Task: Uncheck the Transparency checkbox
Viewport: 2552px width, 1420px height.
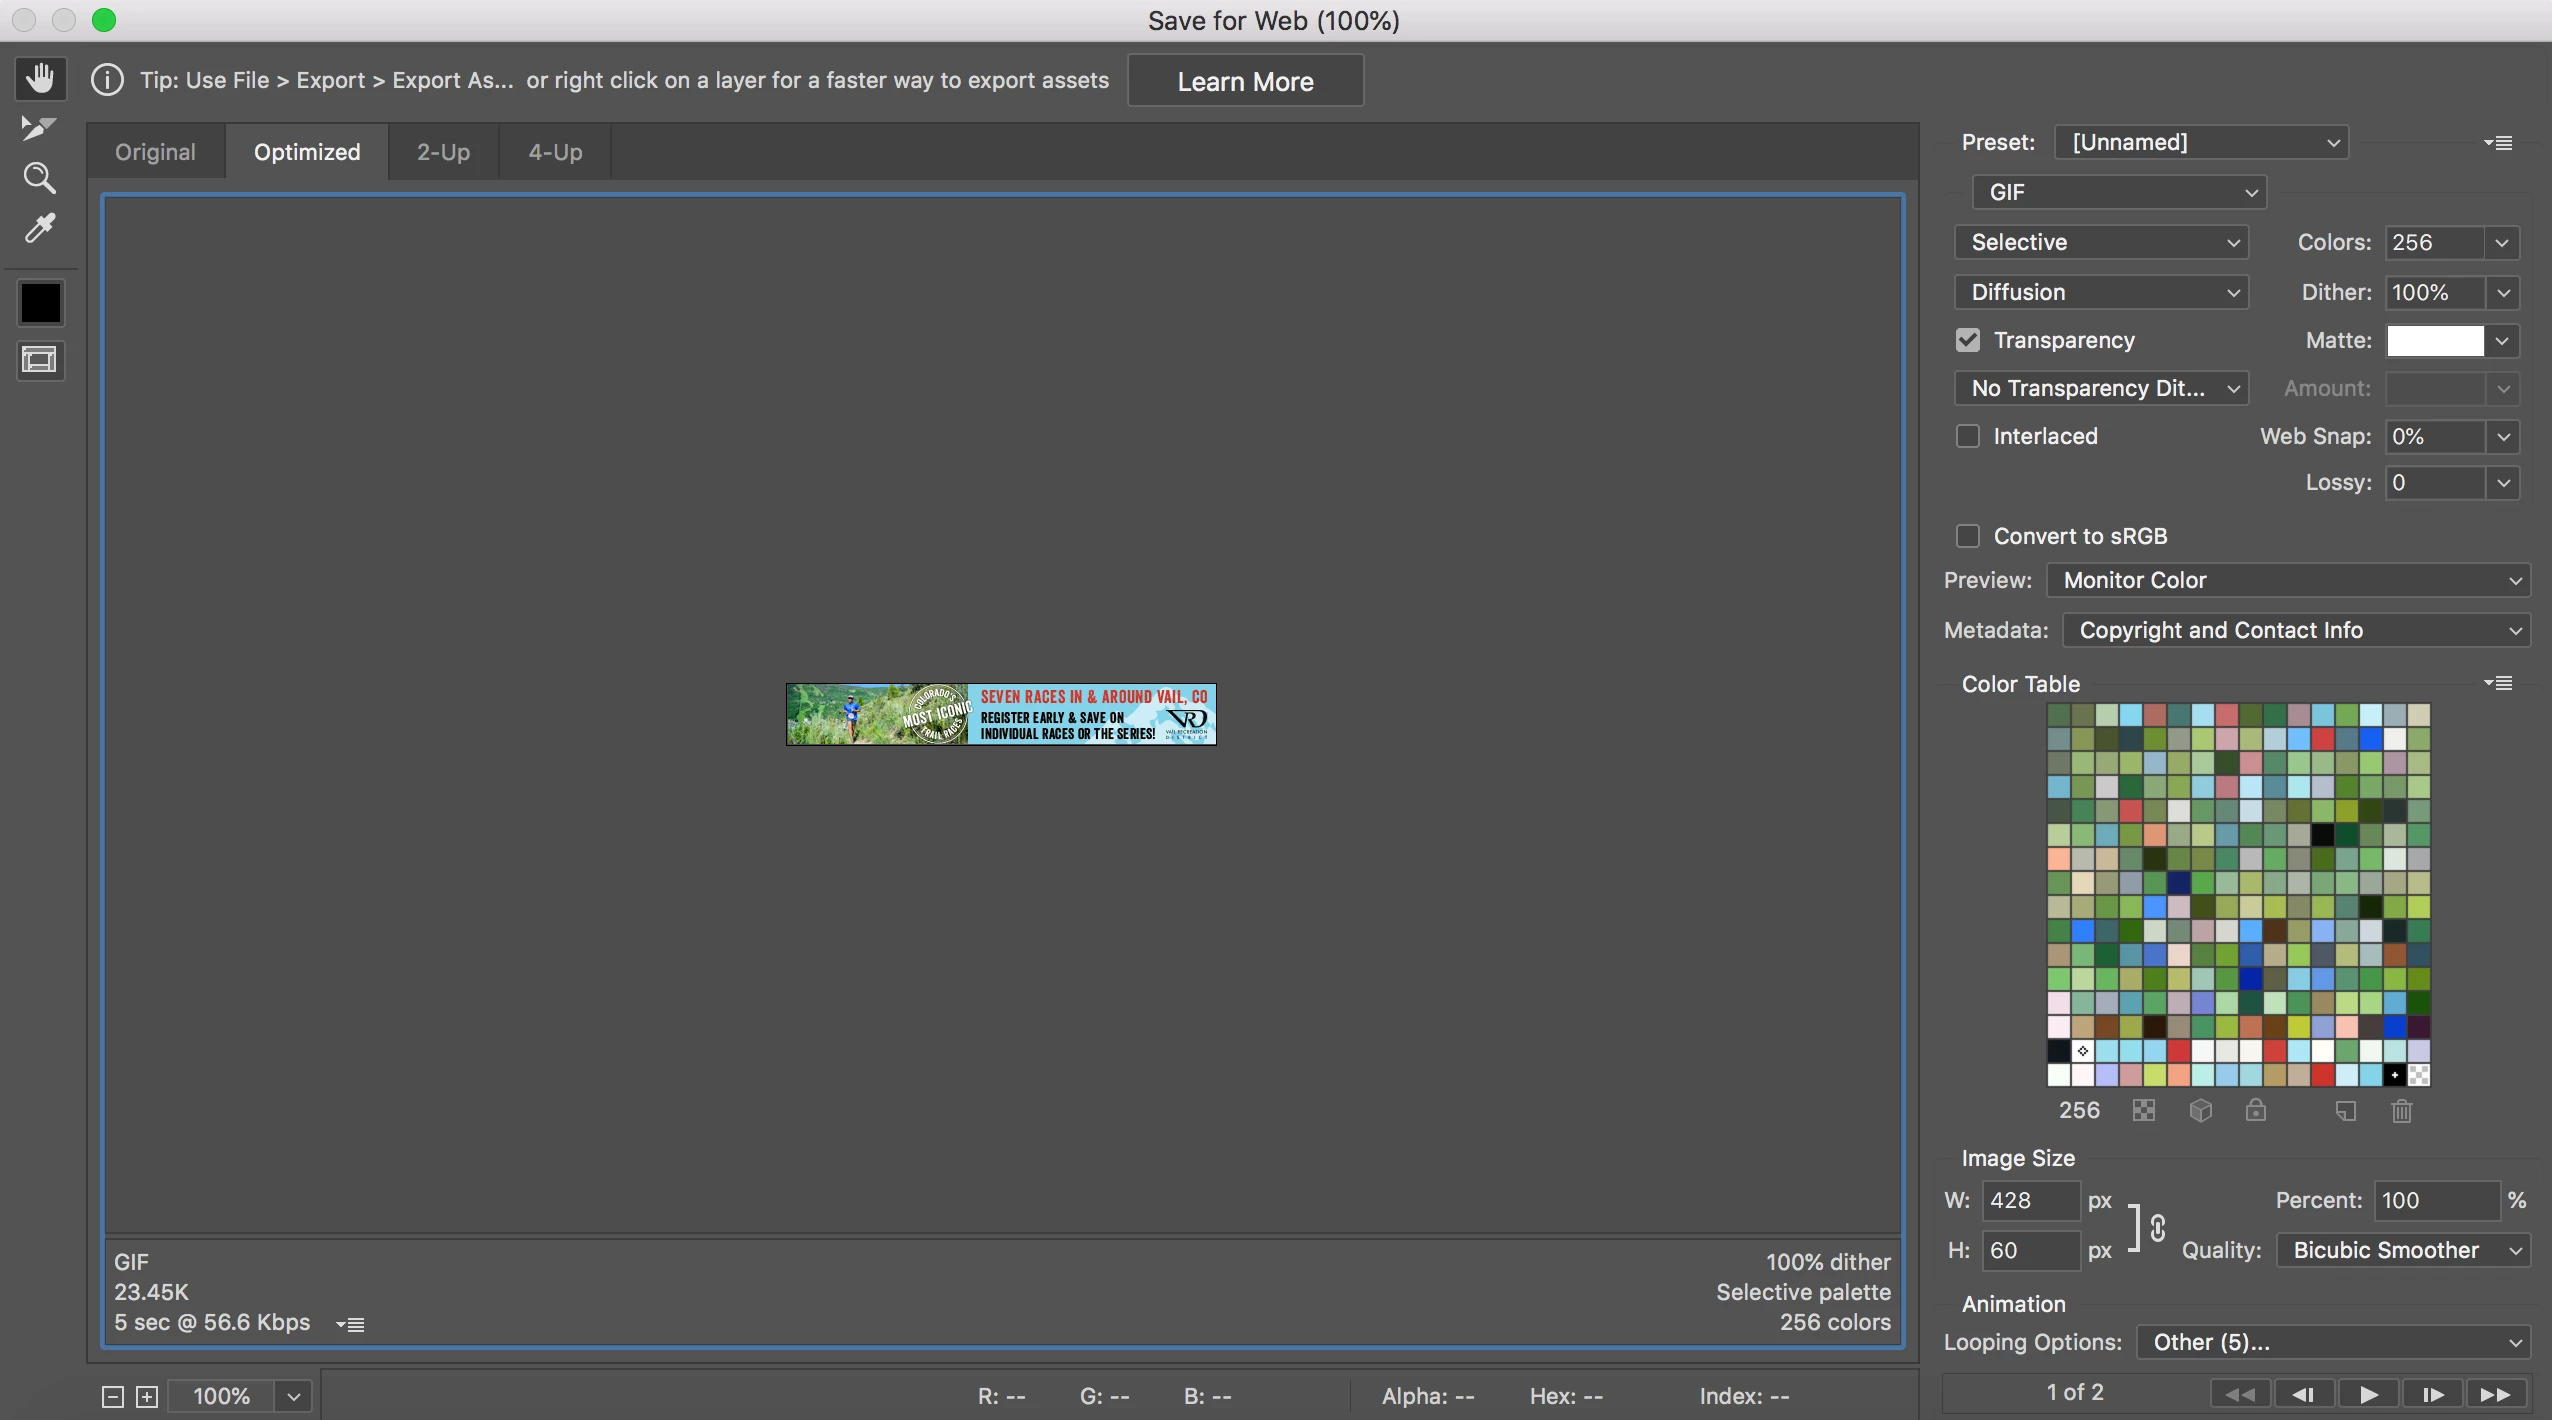Action: (x=1968, y=340)
